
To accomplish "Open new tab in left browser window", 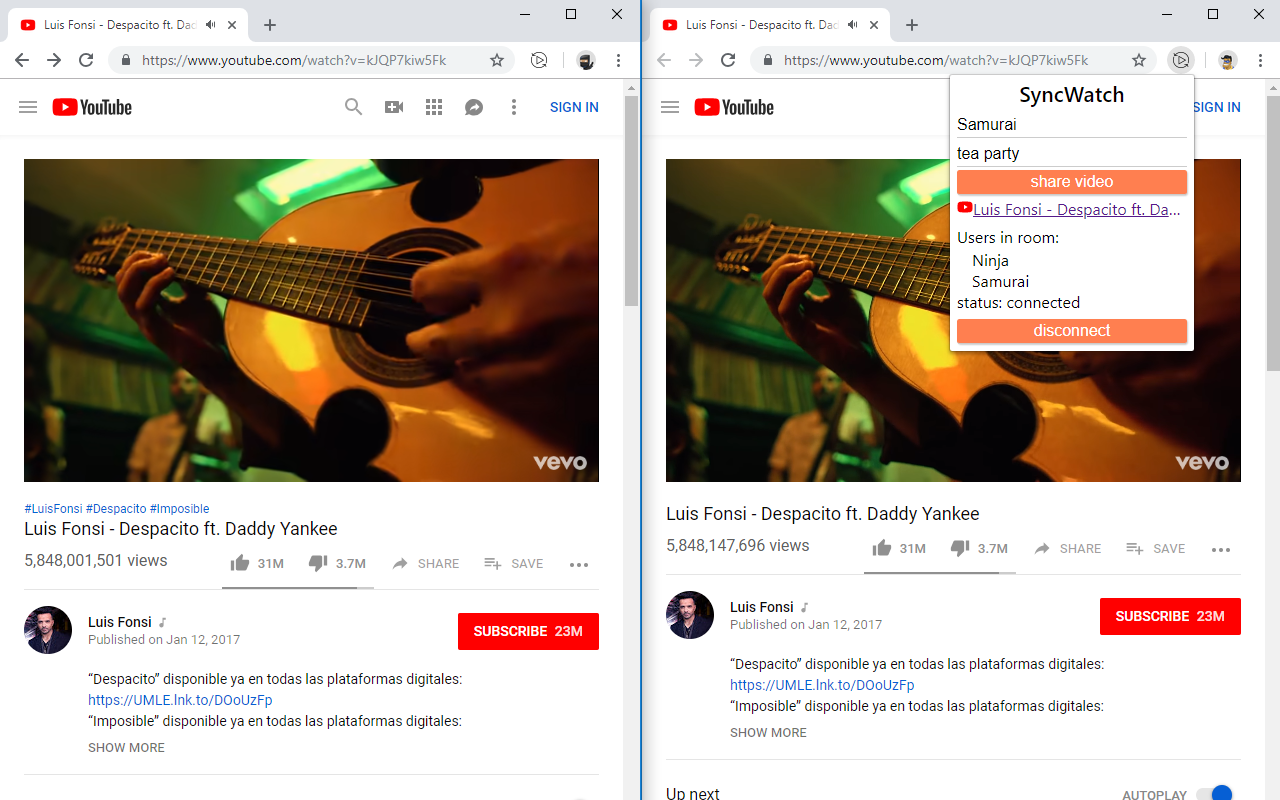I will pos(270,25).
